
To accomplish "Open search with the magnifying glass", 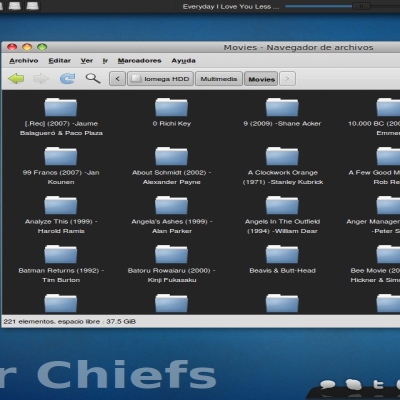I will [93, 79].
